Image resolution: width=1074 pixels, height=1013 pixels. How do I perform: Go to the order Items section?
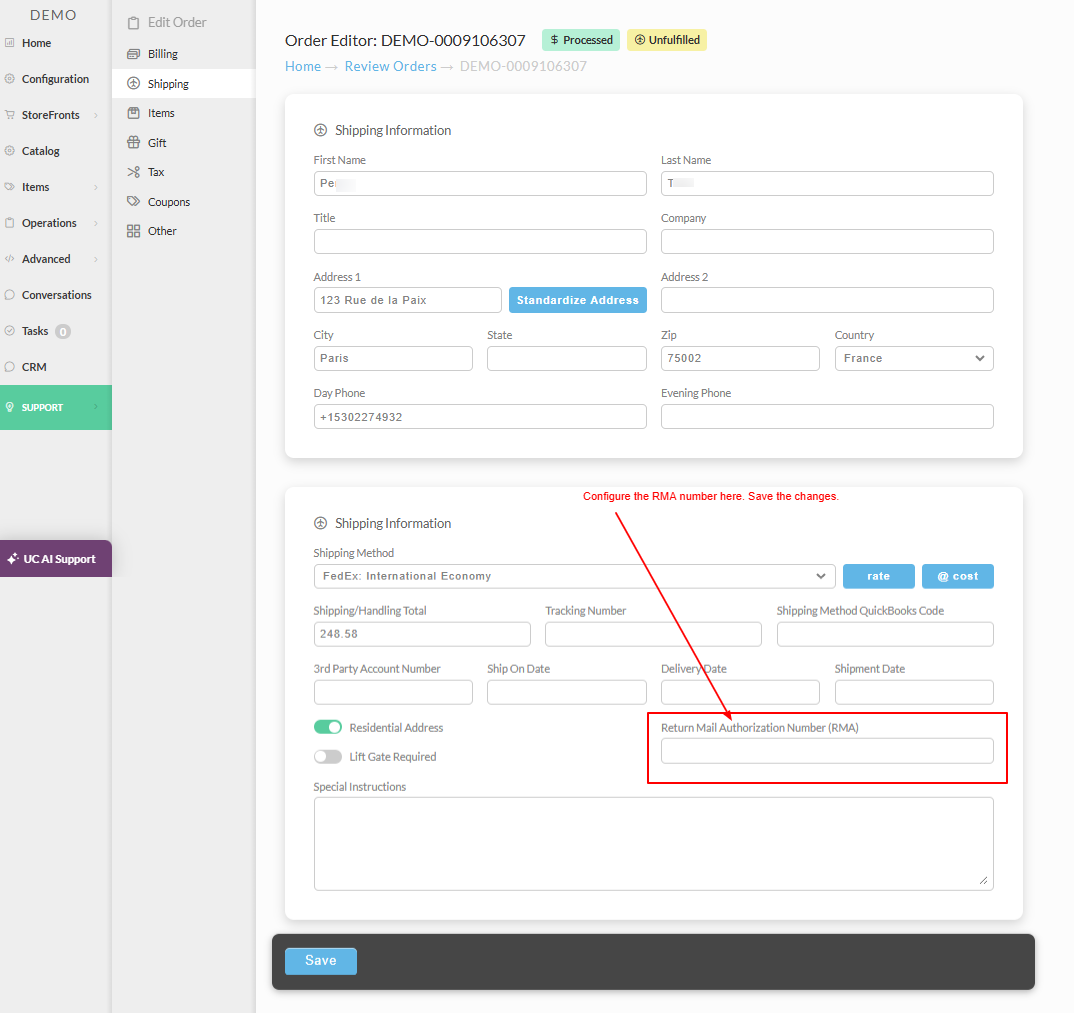tap(184, 113)
